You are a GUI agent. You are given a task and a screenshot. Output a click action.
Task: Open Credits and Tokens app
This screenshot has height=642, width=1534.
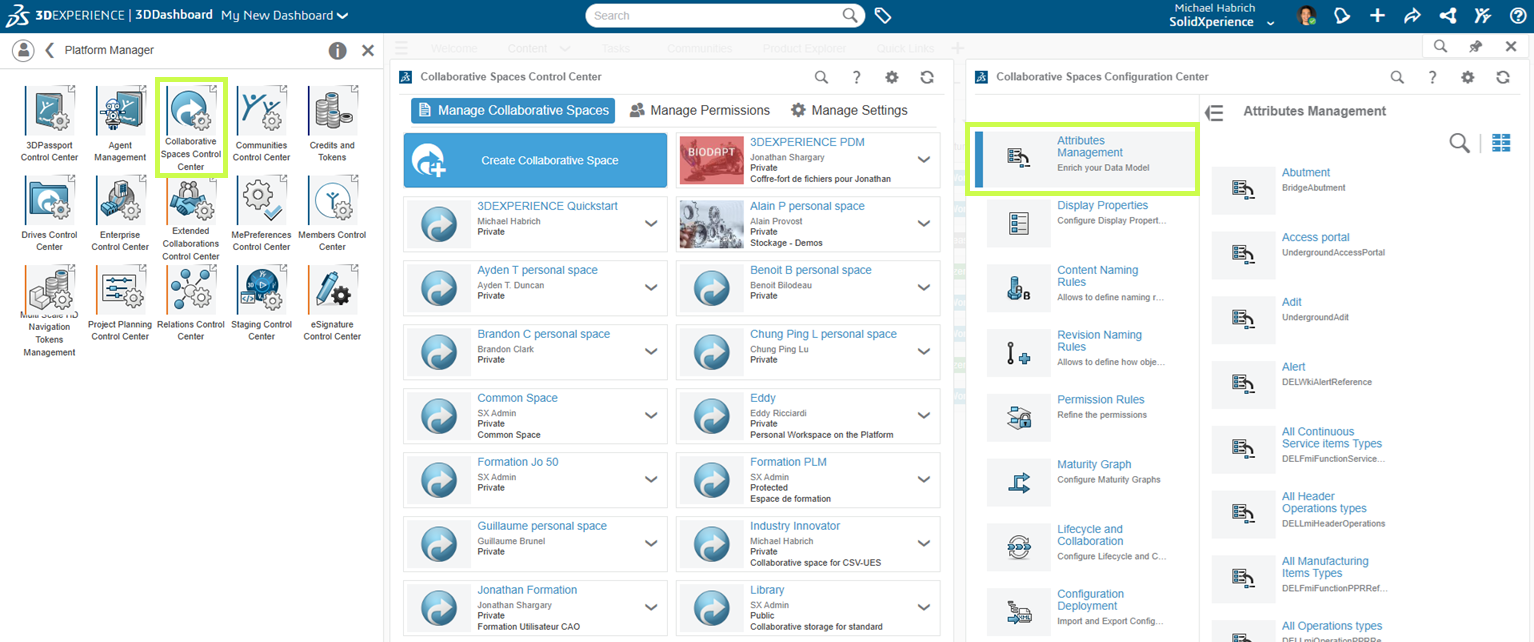coord(332,124)
